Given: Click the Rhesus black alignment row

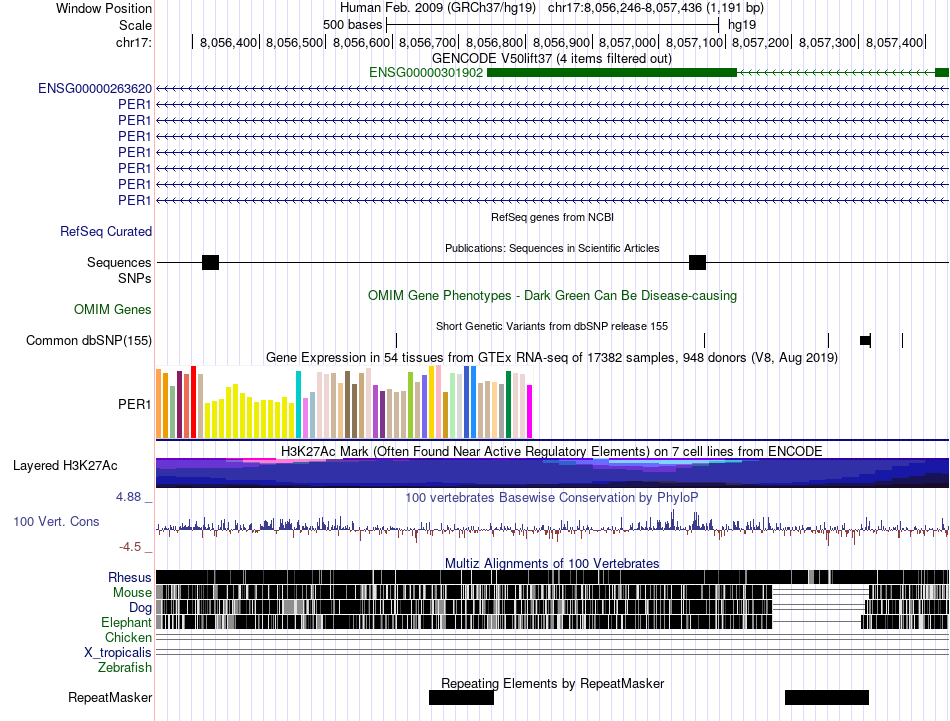Looking at the screenshot, I should (x=552, y=577).
